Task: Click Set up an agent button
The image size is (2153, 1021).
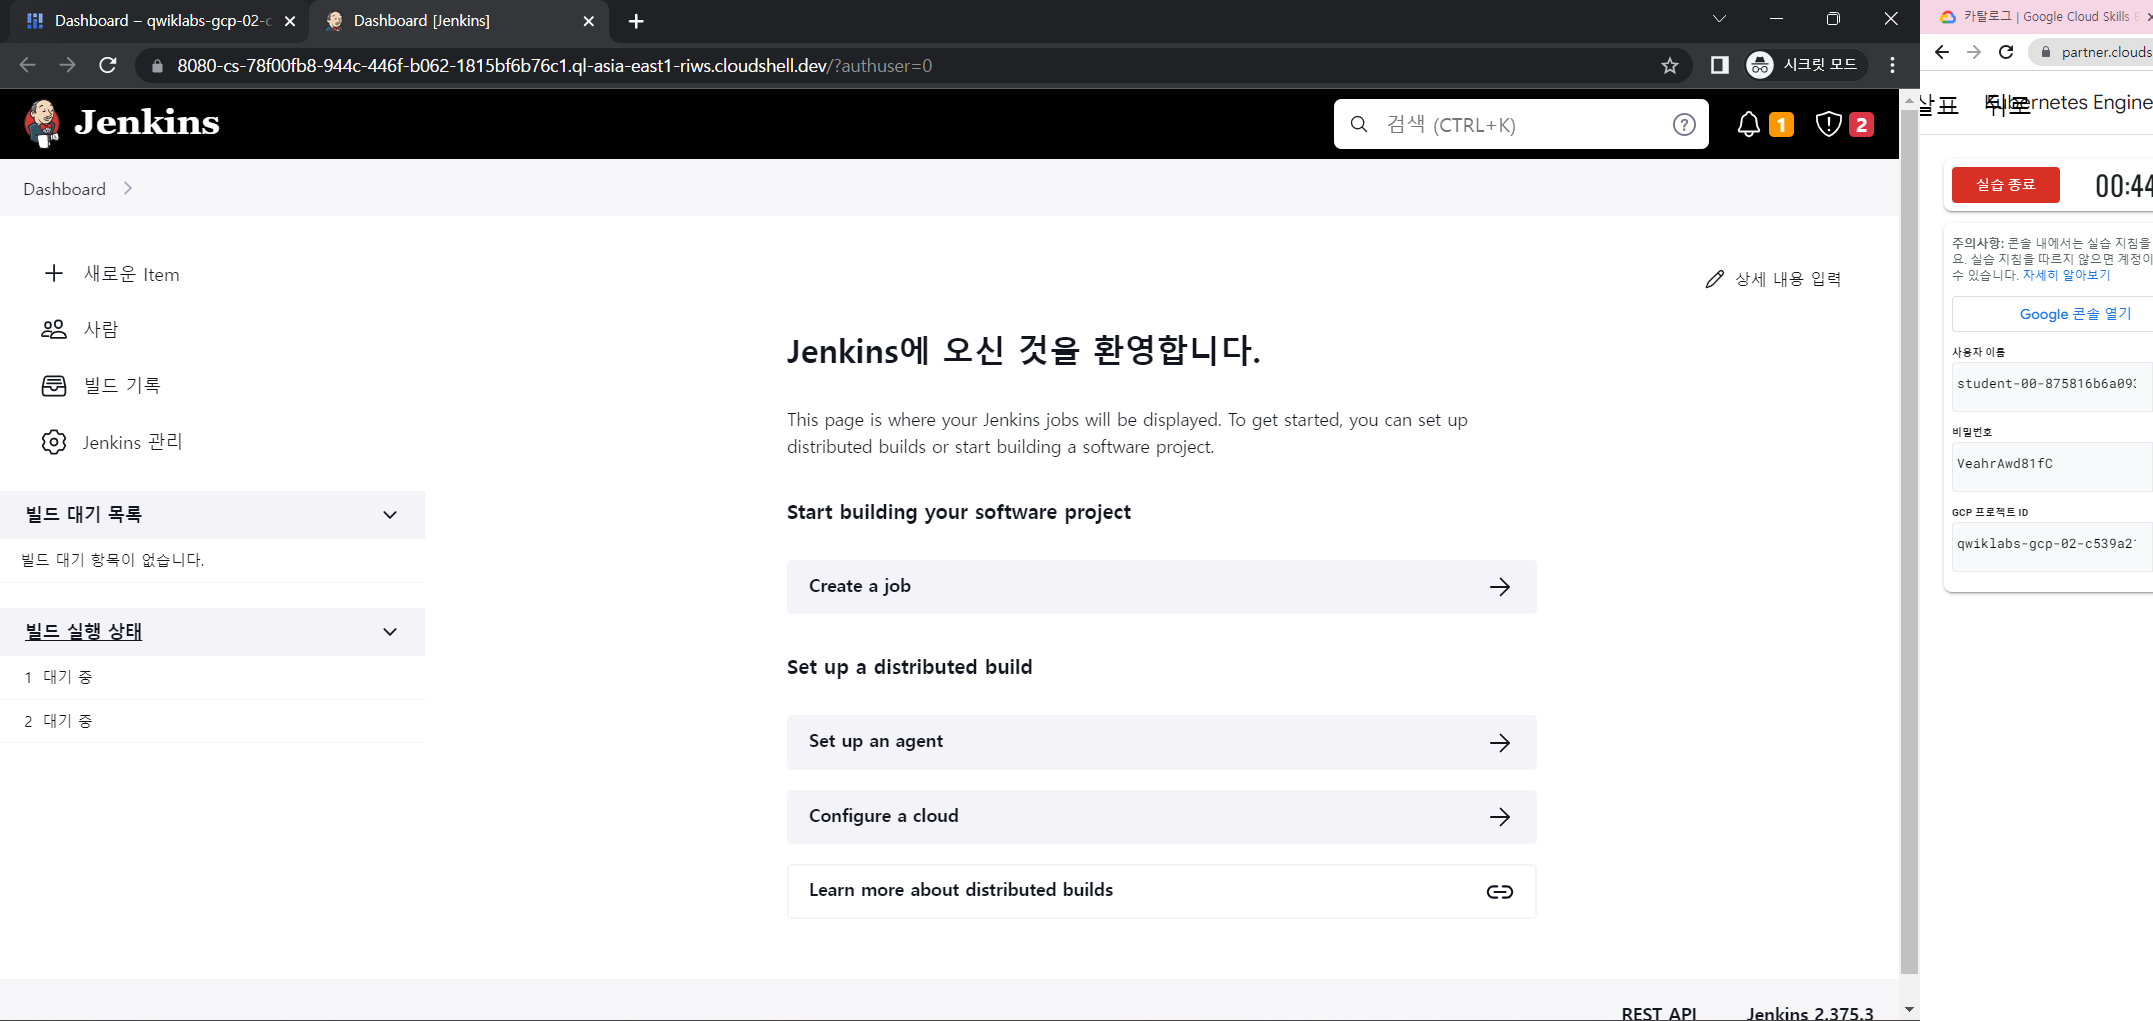Action: [1161, 742]
